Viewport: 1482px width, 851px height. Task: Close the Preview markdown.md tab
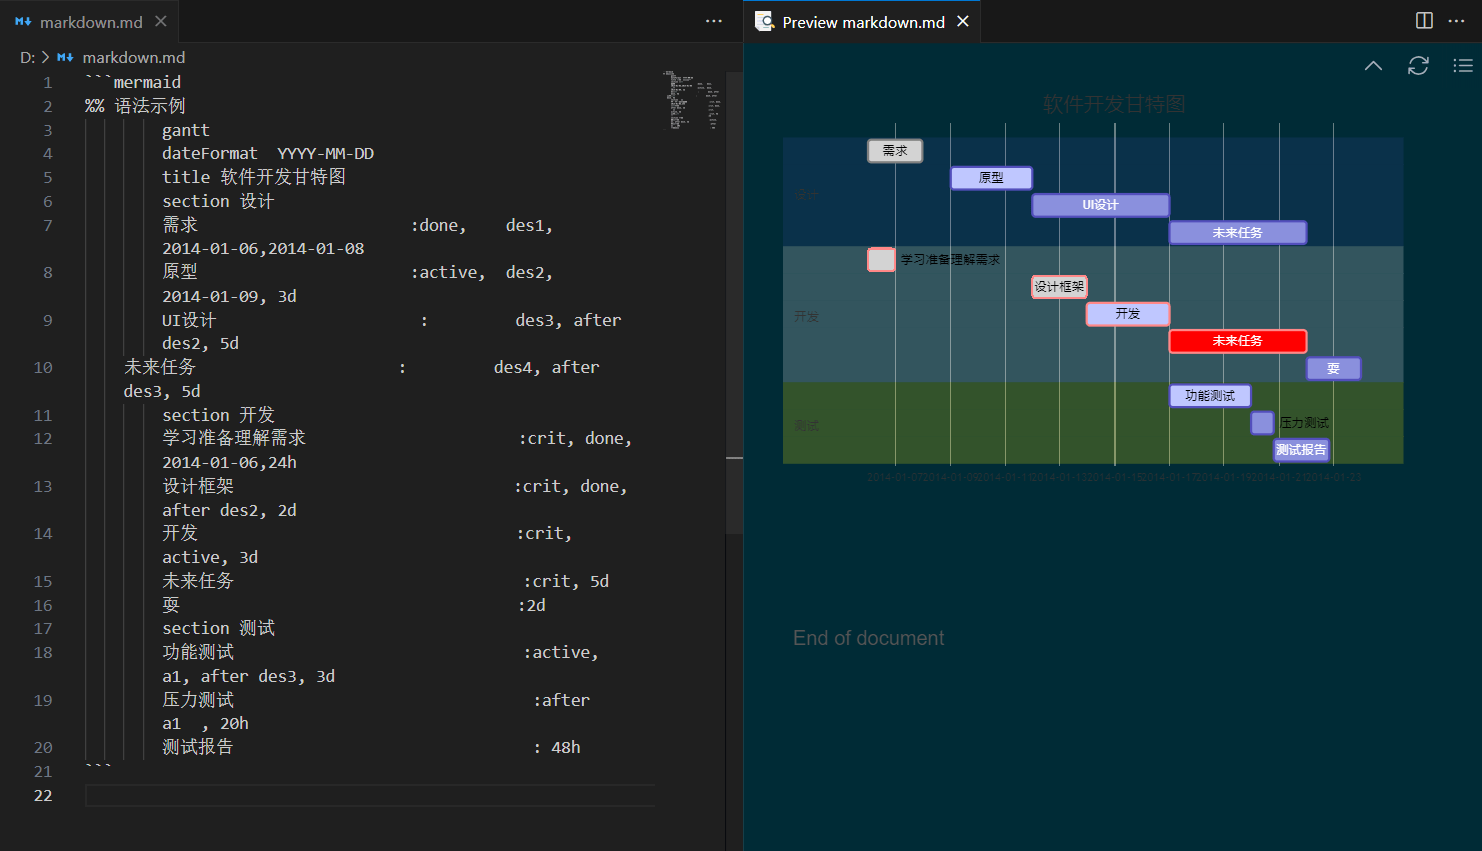(963, 21)
